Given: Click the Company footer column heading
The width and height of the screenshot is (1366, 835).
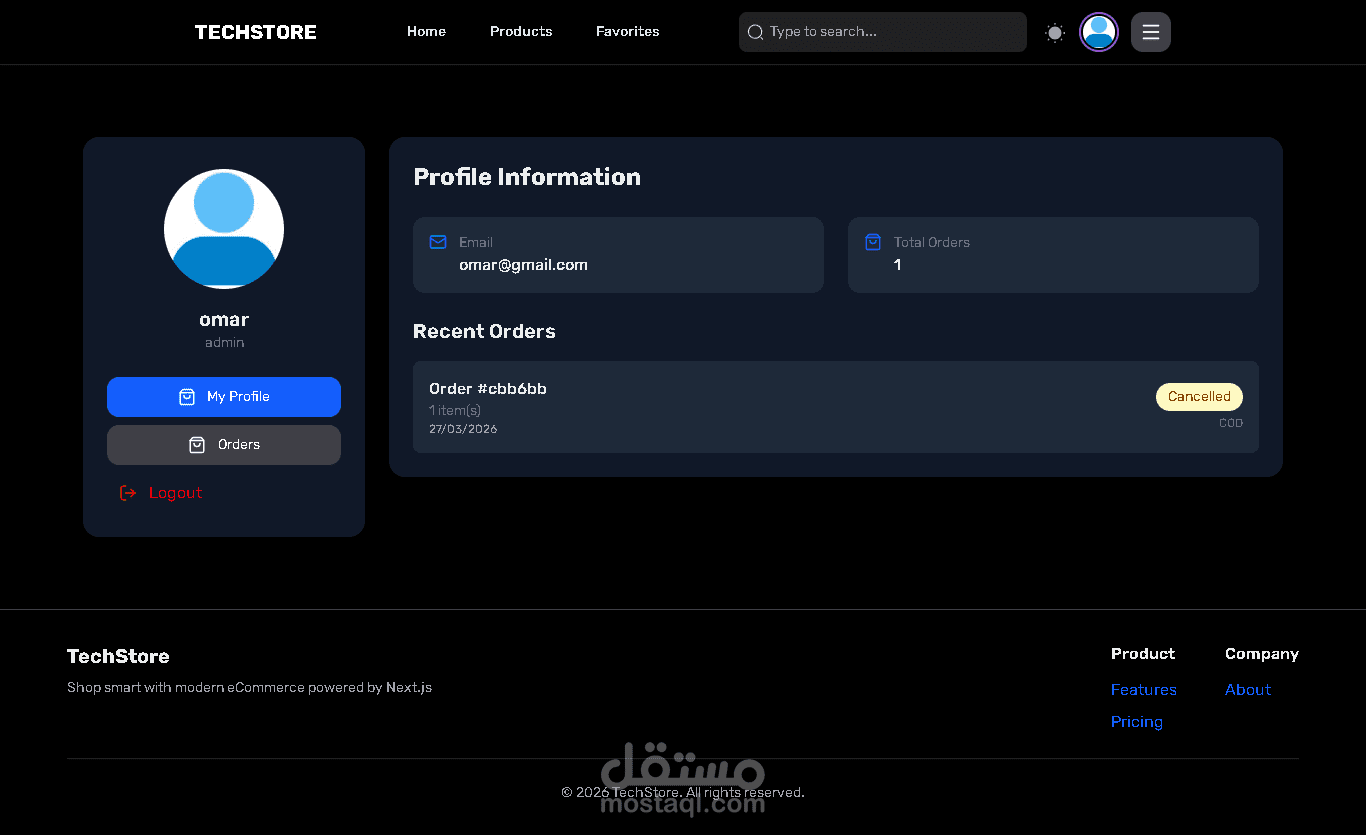Looking at the screenshot, I should [x=1262, y=654].
